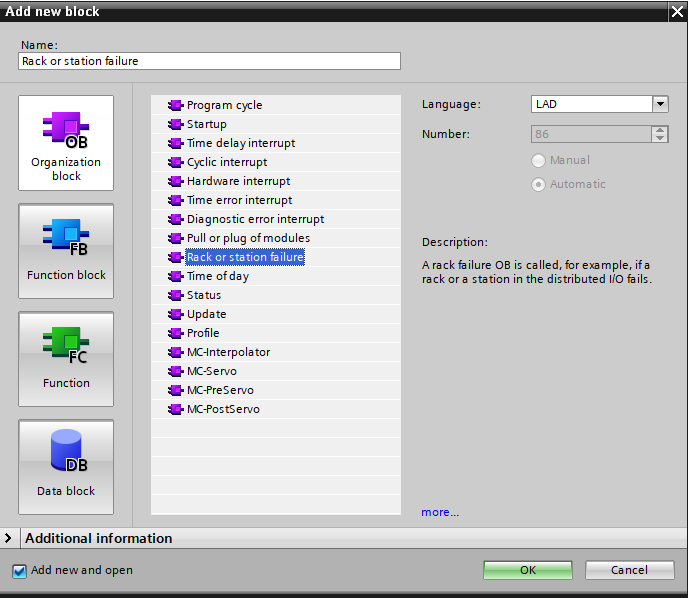Image resolution: width=688 pixels, height=598 pixels.
Task: Increment the block Number stepper up arrow
Action: click(660, 130)
